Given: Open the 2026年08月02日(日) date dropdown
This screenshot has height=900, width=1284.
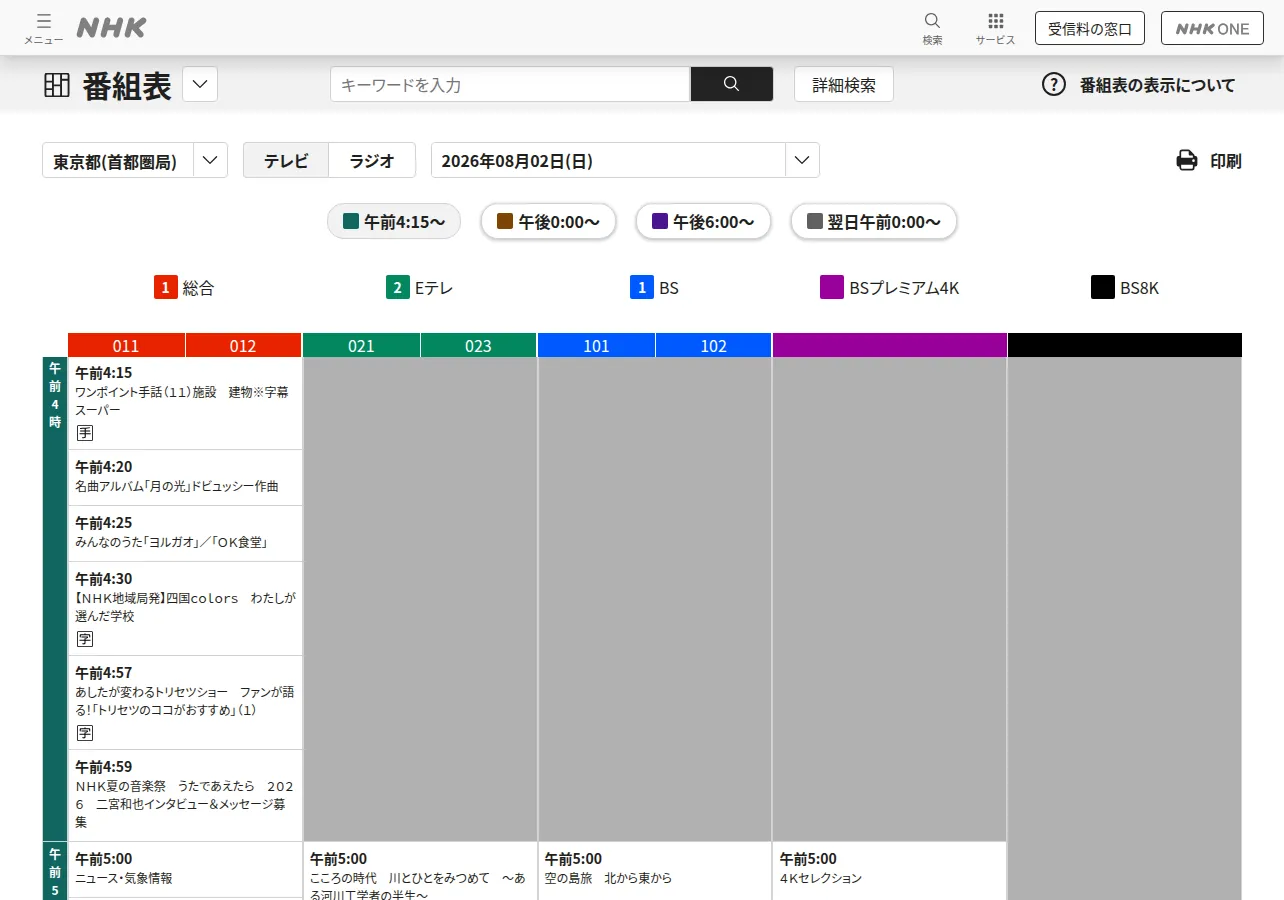Looking at the screenshot, I should [x=625, y=160].
